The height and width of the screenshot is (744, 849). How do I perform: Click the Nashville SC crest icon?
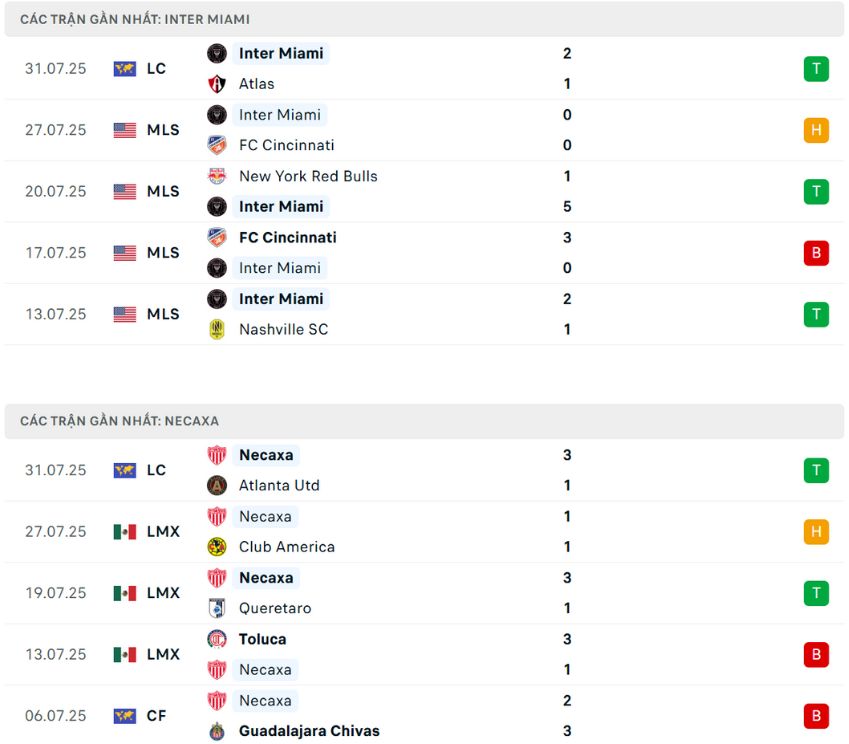click(x=217, y=329)
